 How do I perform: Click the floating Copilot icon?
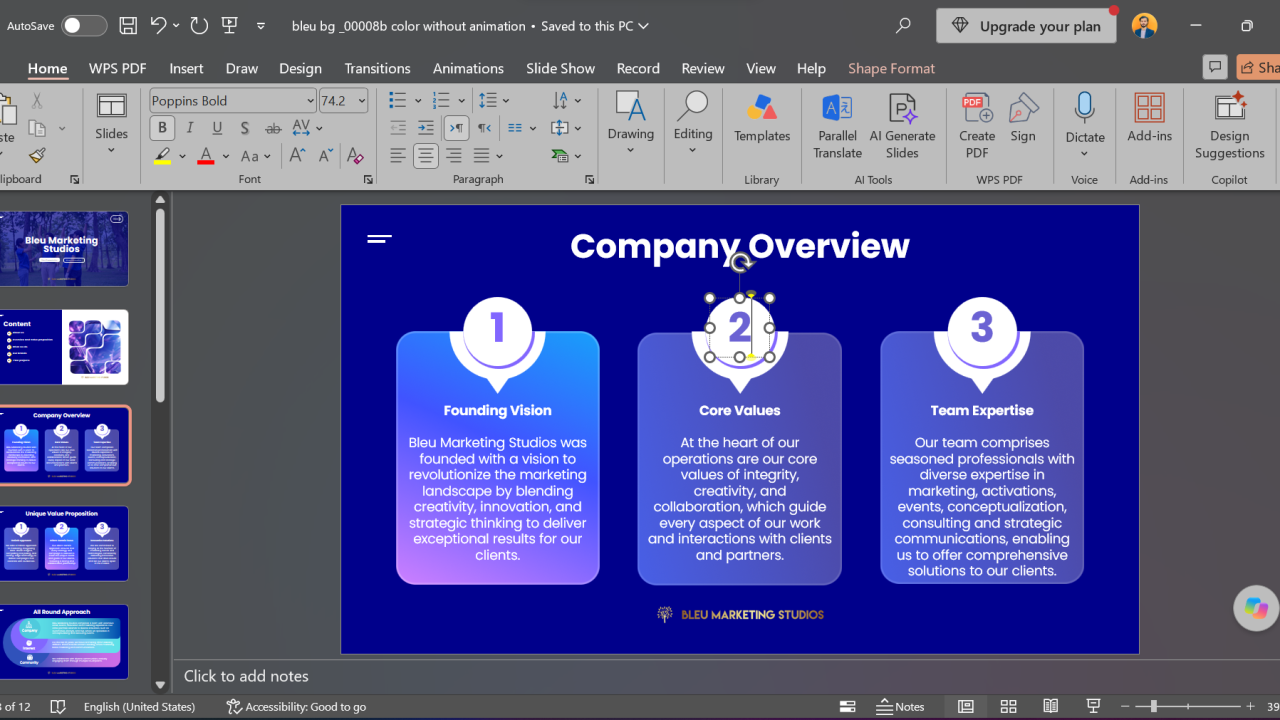[1256, 607]
